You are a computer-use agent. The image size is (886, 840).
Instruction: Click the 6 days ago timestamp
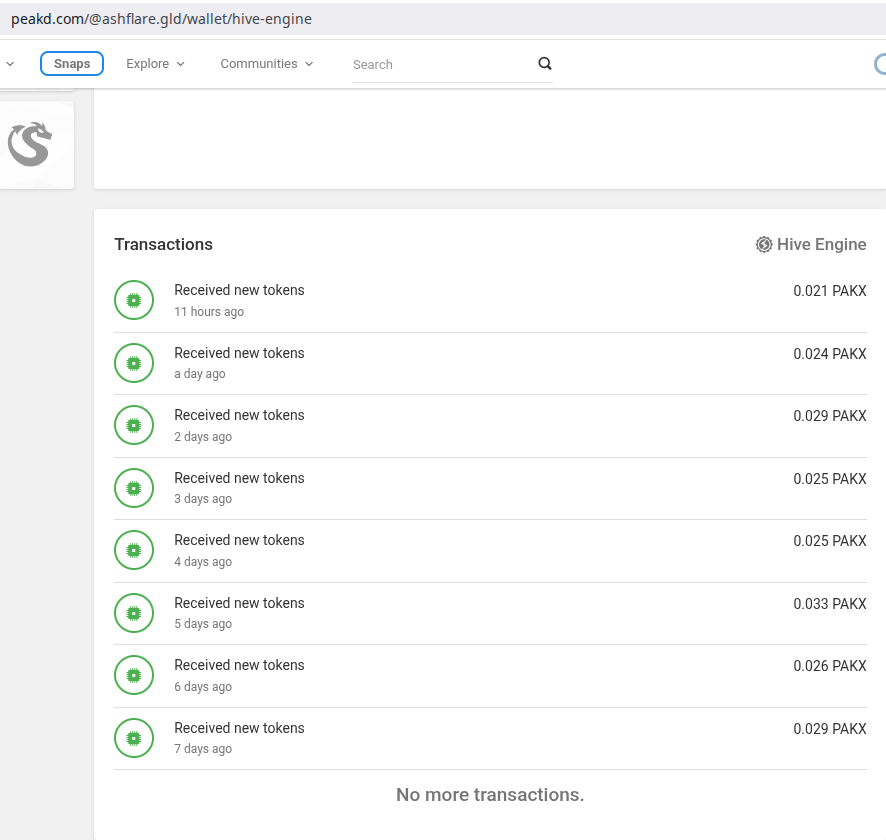(x=203, y=687)
